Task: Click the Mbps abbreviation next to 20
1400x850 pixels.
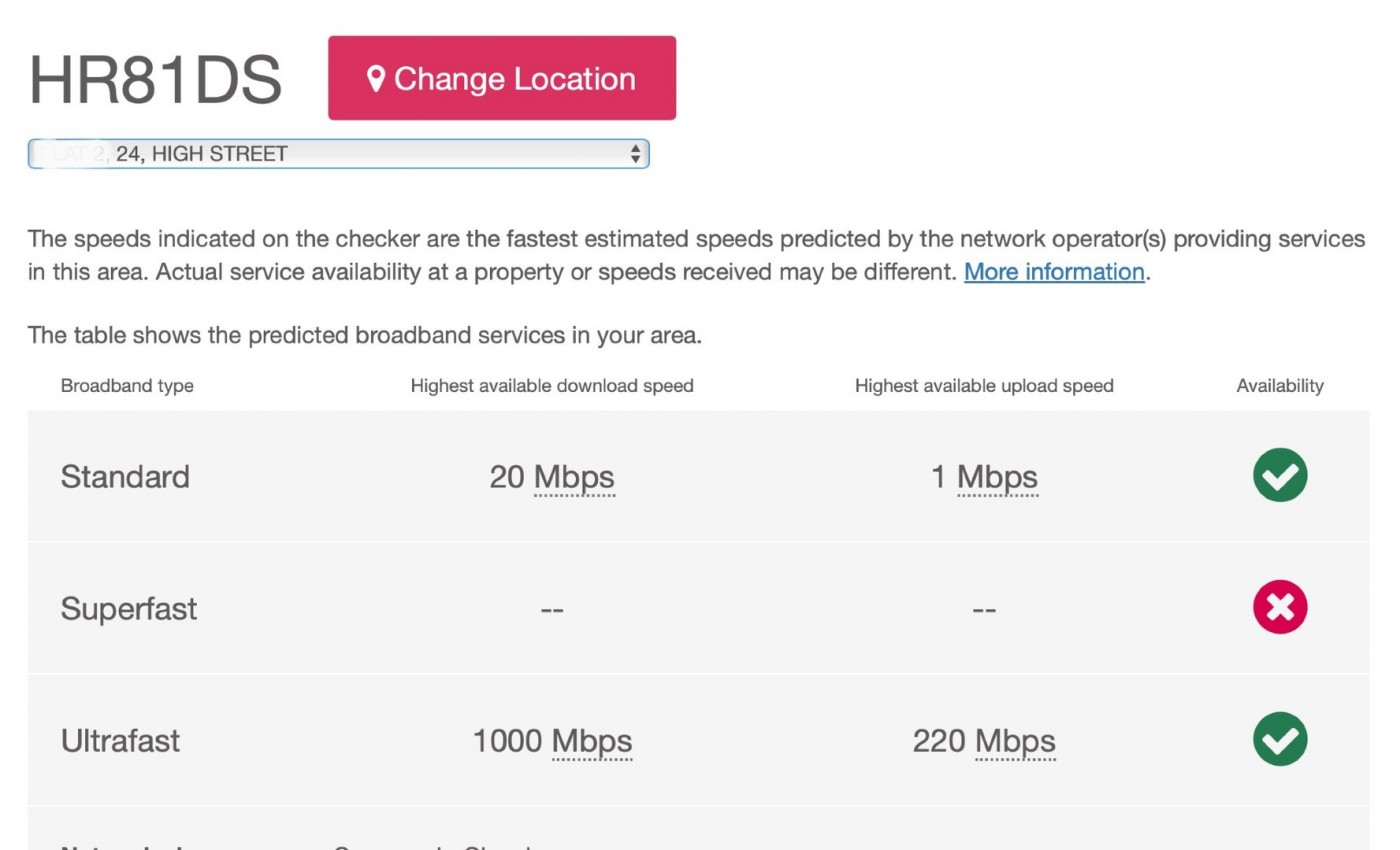Action: [x=574, y=477]
